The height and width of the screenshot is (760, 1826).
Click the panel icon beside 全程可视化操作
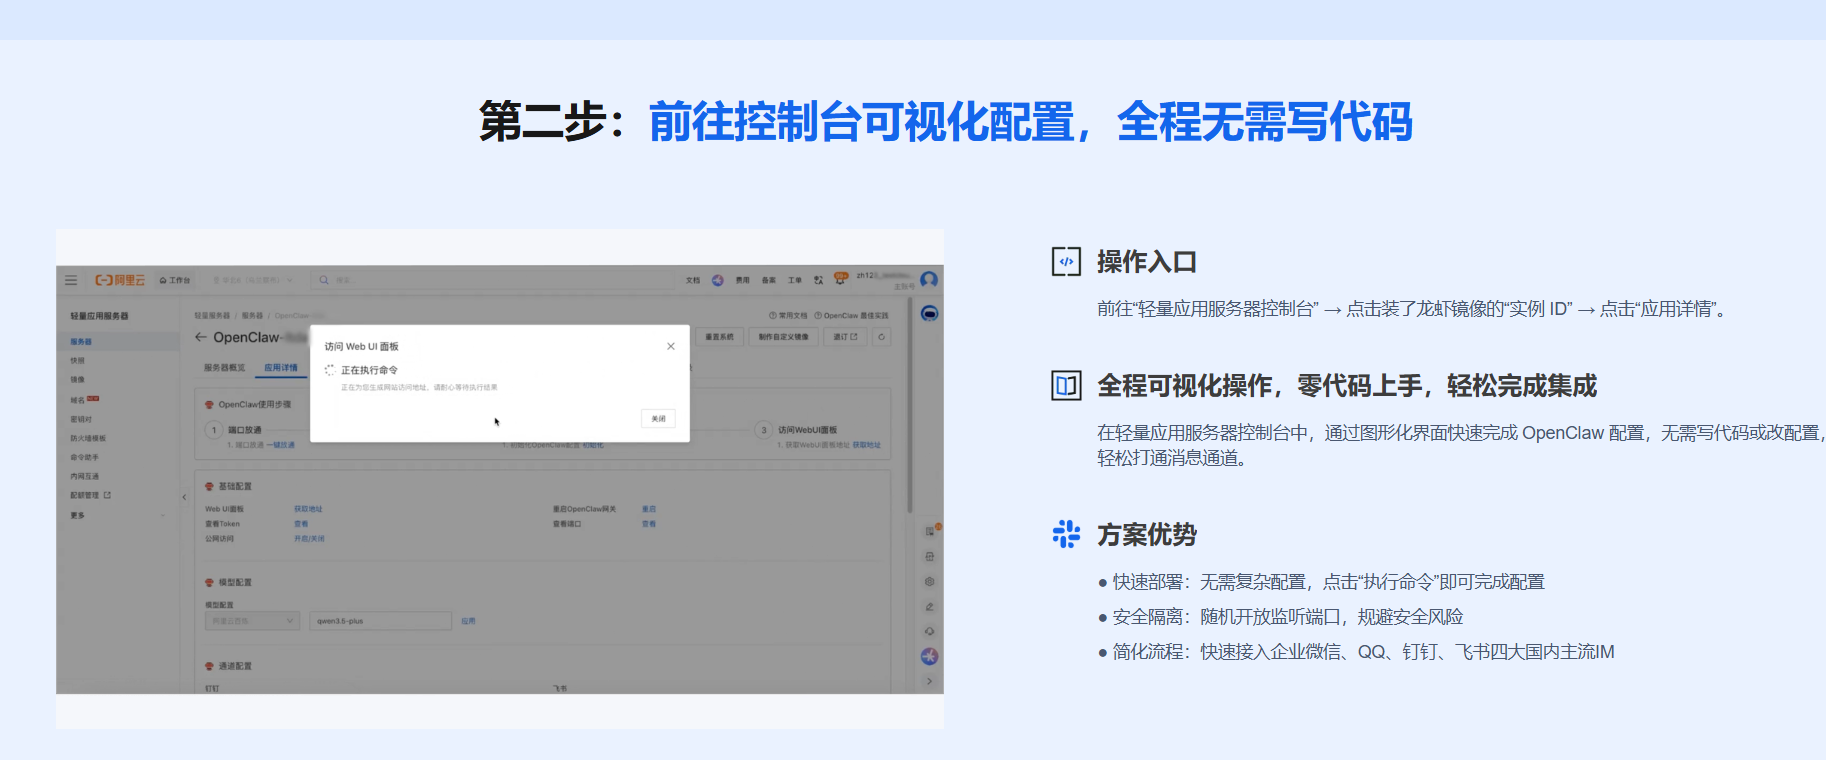point(1066,386)
